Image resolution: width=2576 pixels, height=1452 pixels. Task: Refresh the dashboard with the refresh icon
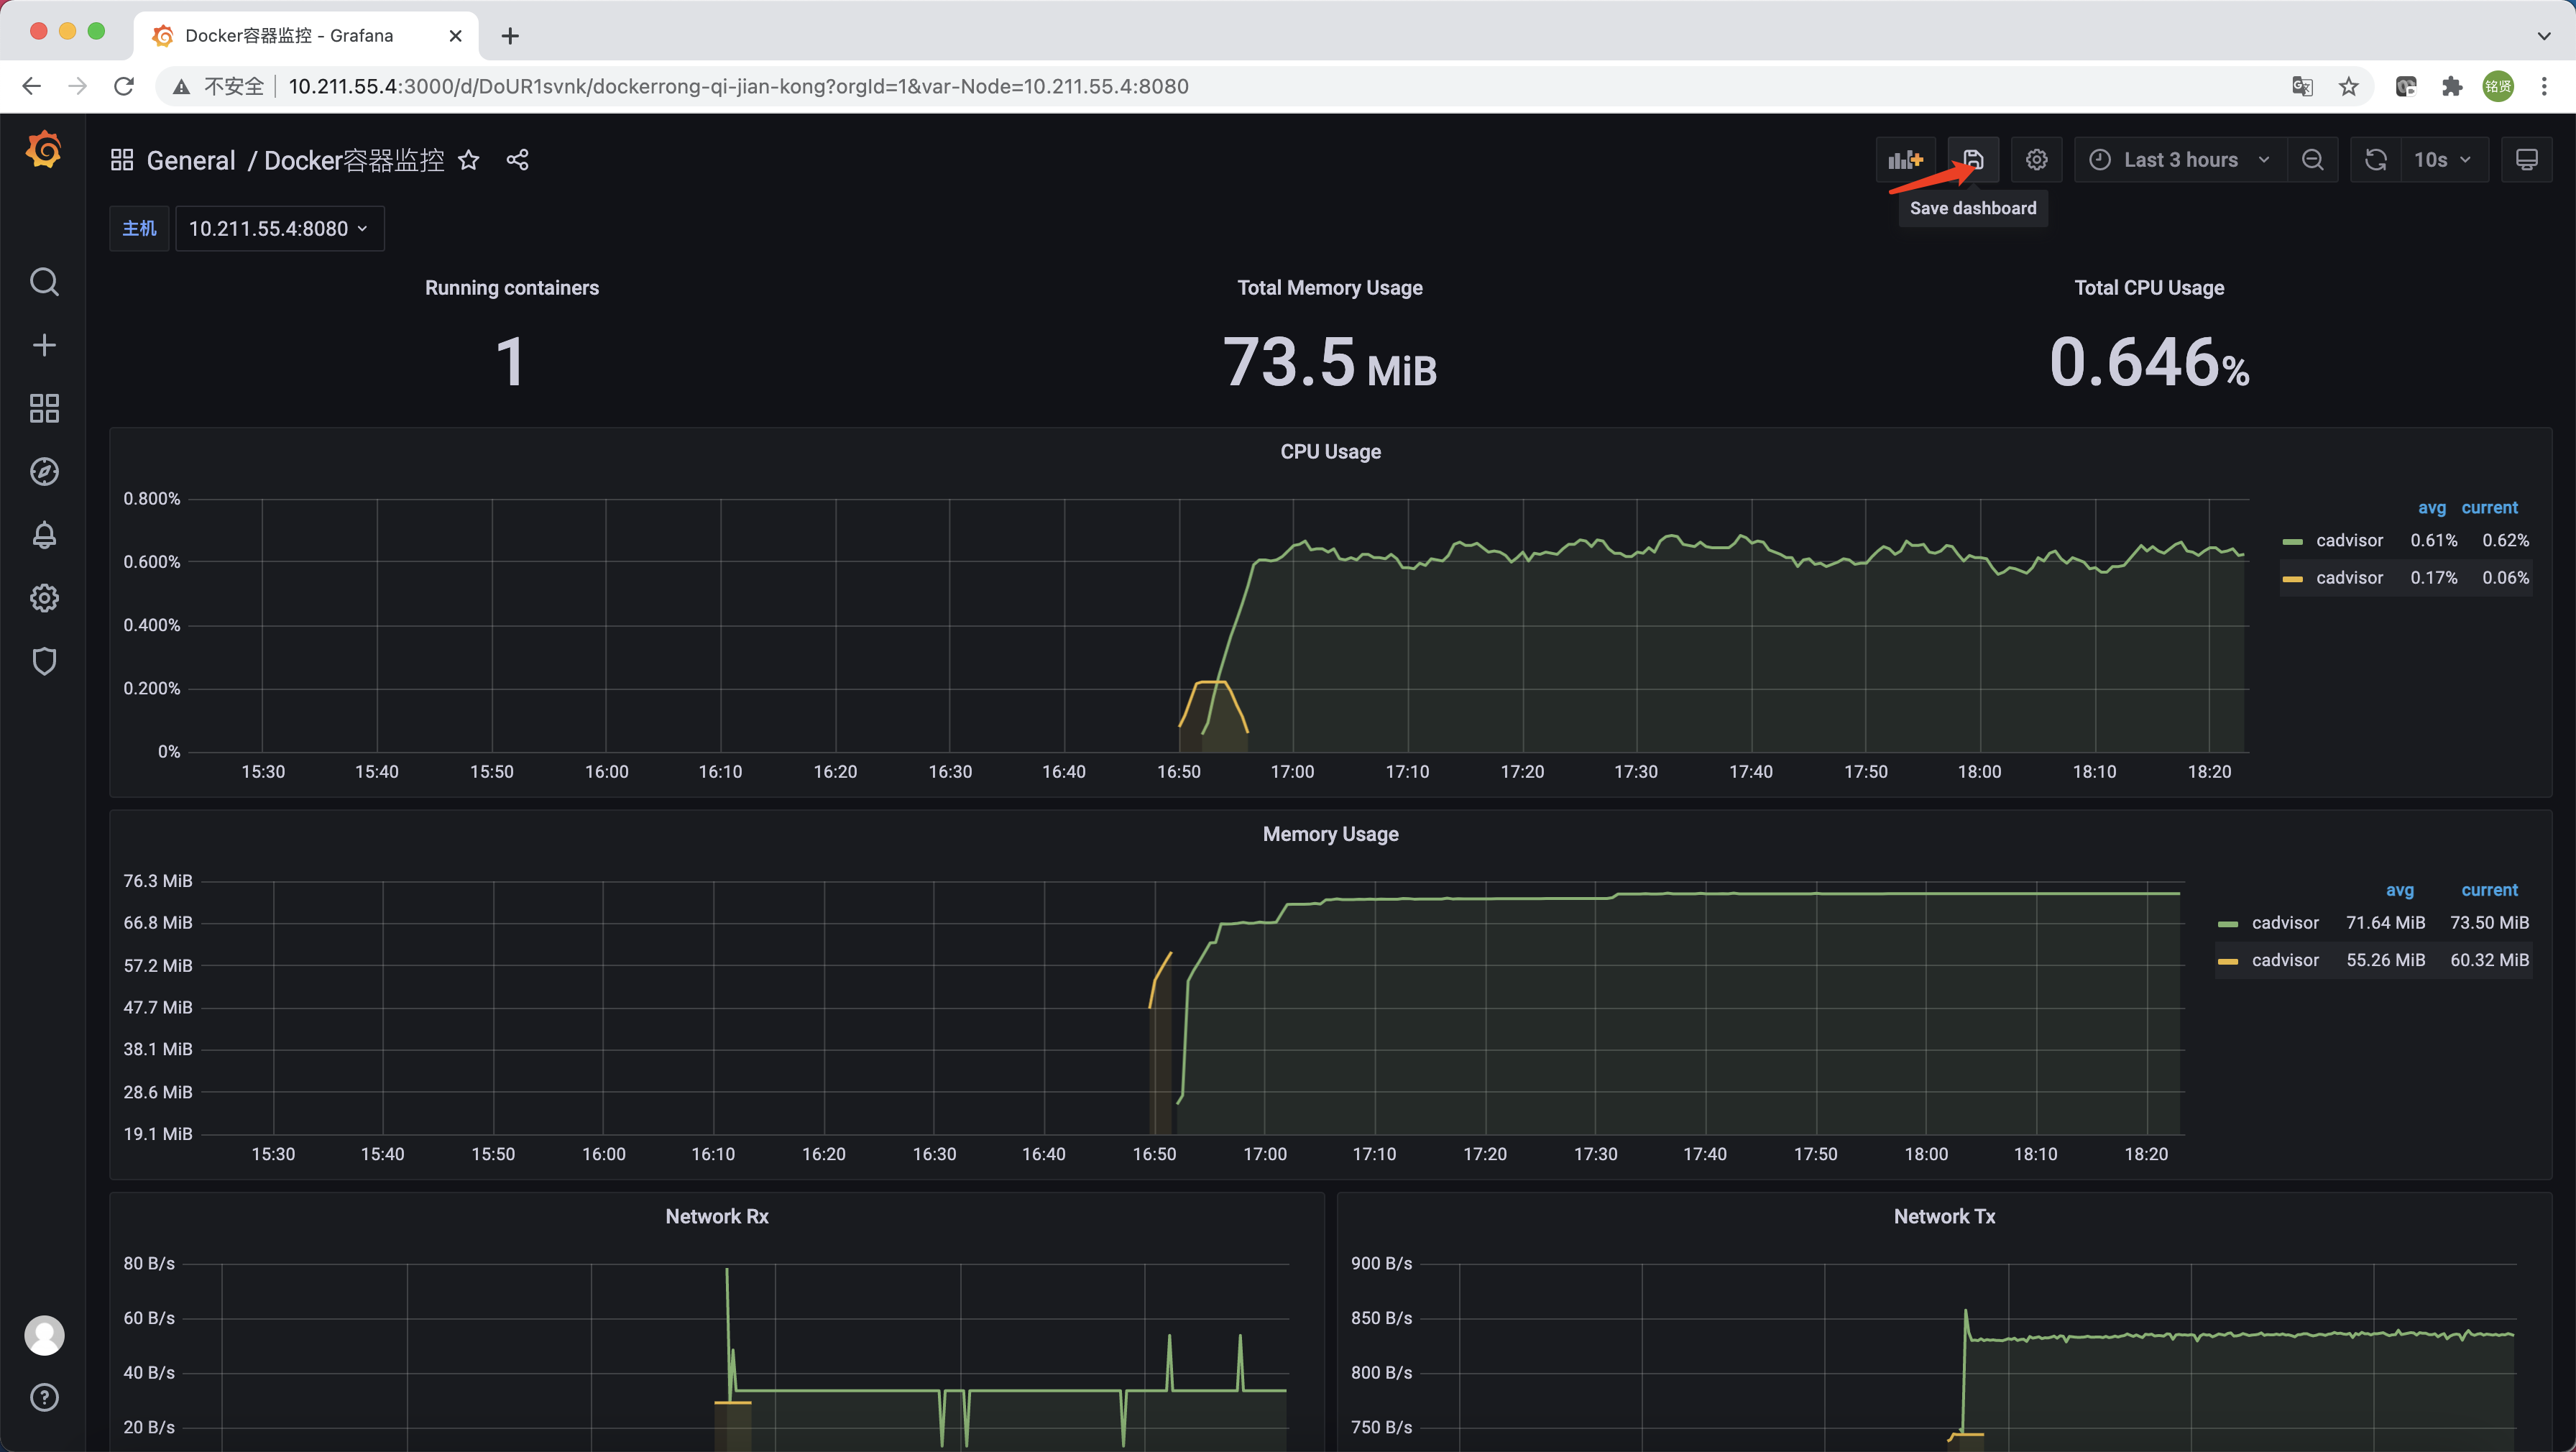click(2375, 160)
